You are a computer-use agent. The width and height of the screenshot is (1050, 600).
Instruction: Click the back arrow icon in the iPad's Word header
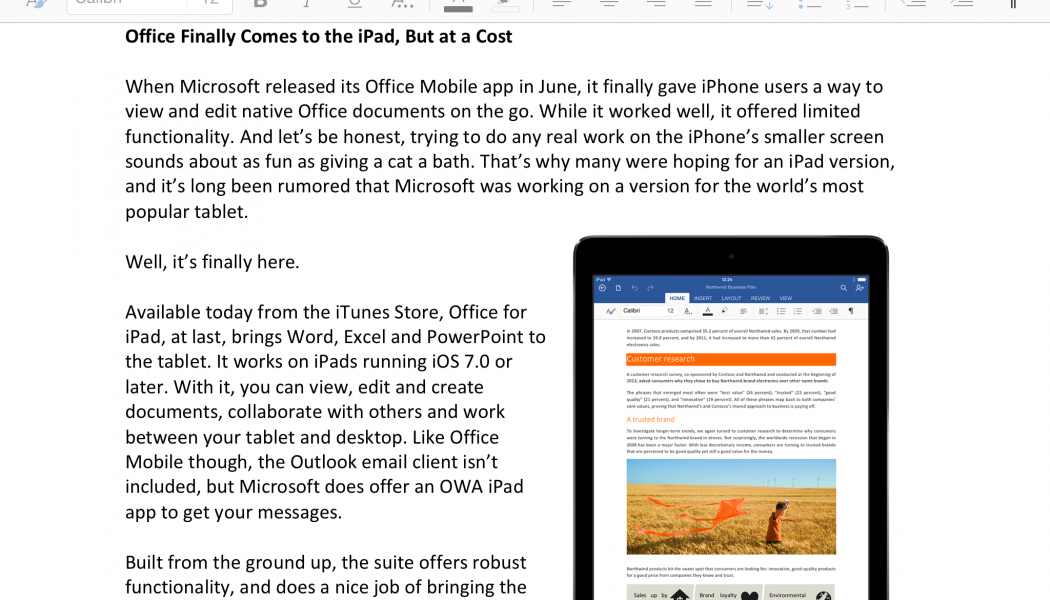pos(602,288)
